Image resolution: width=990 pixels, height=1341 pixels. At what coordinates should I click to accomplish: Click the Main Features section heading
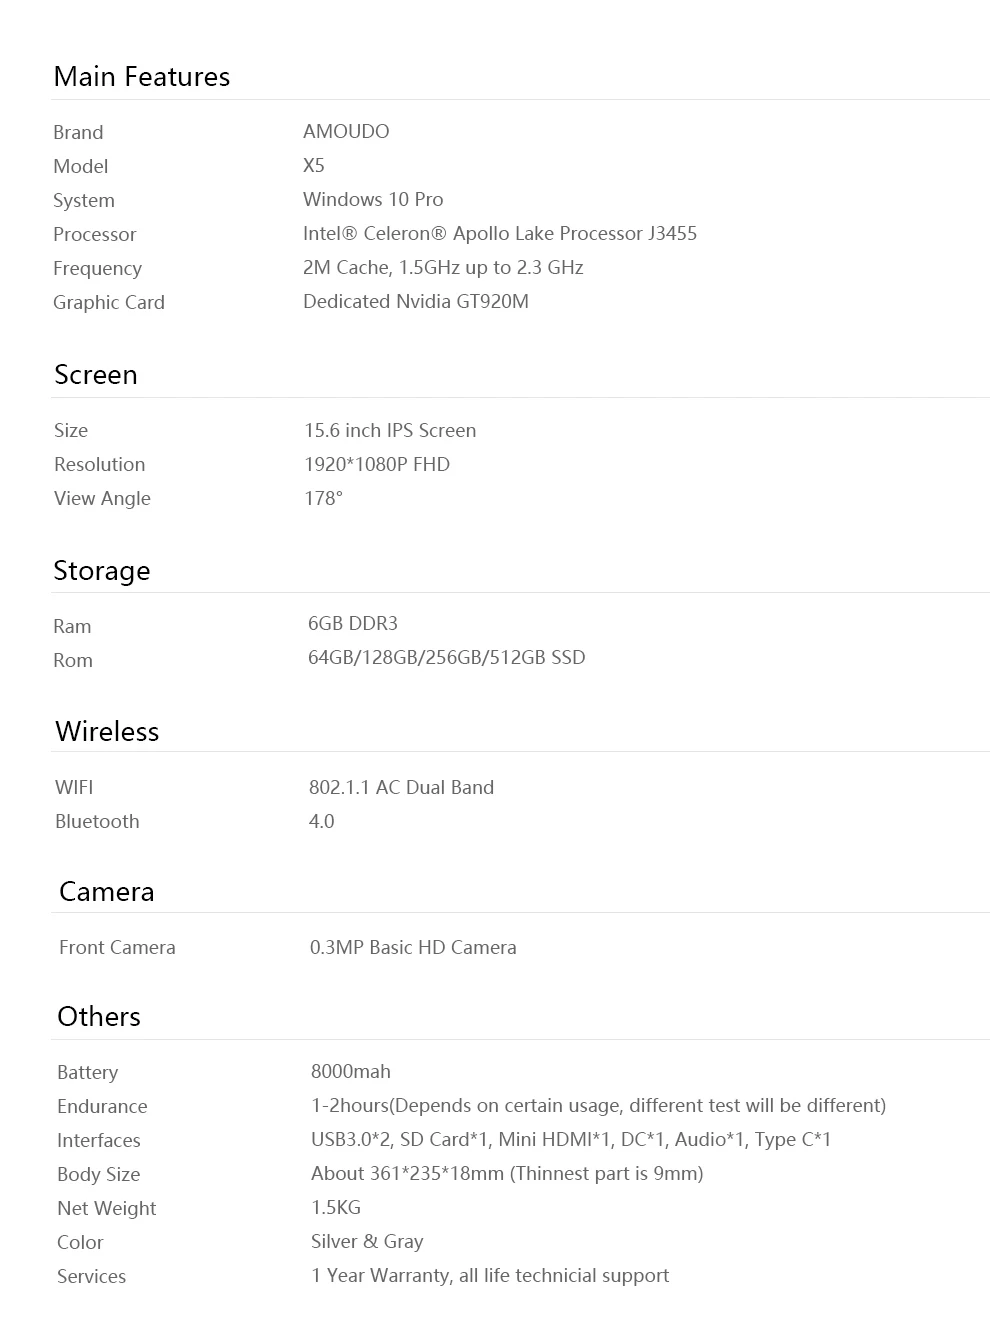coord(142,77)
